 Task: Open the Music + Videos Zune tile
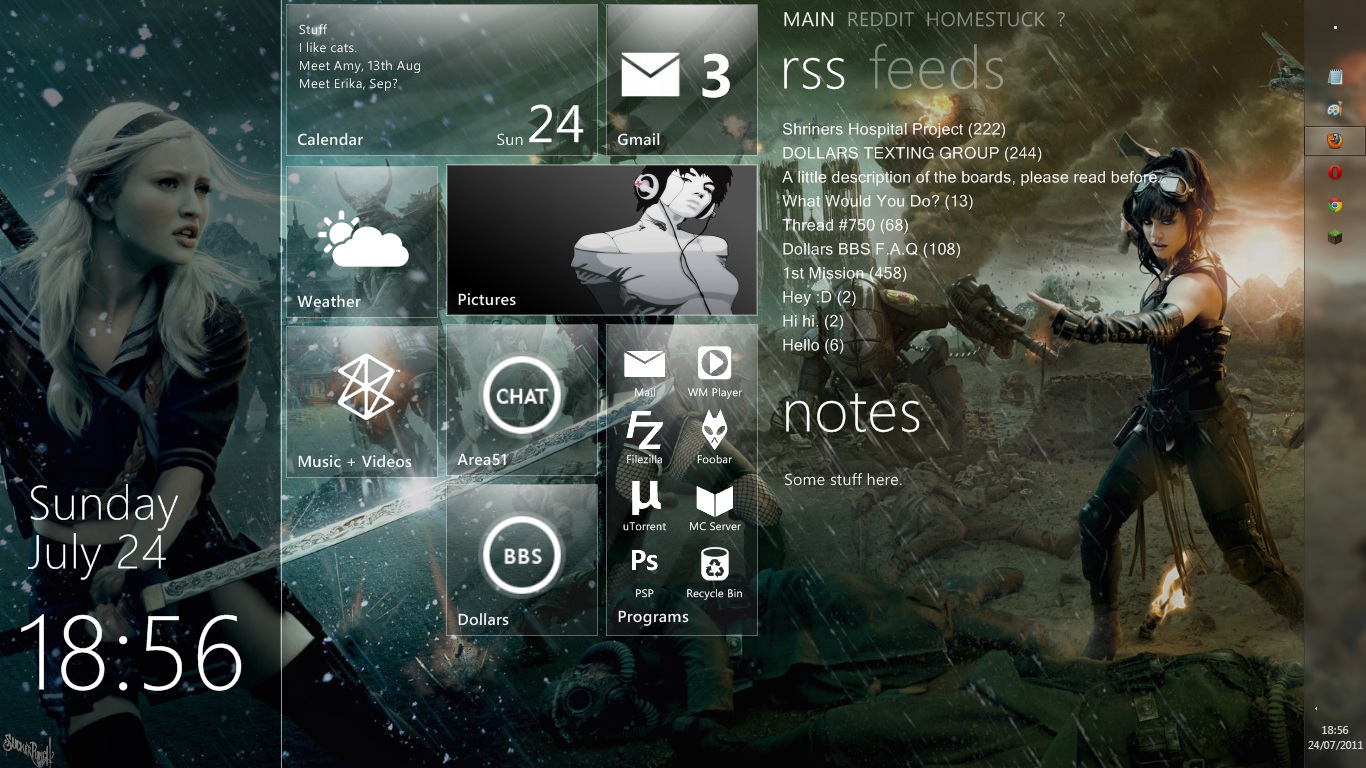coord(362,400)
